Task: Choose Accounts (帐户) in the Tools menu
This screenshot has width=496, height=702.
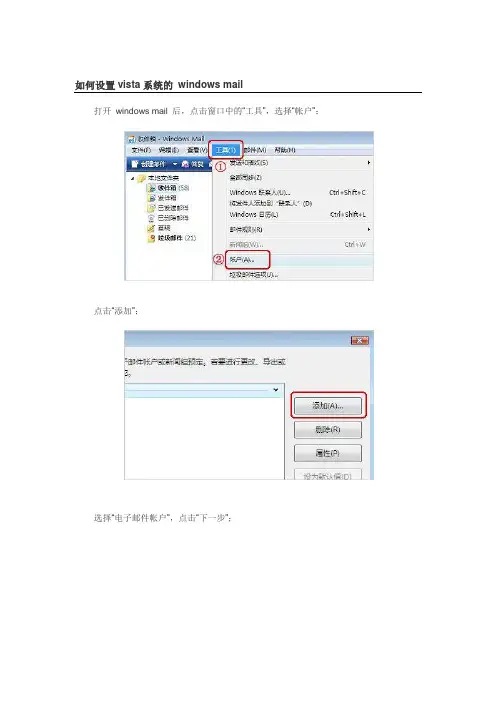Action: (242, 260)
